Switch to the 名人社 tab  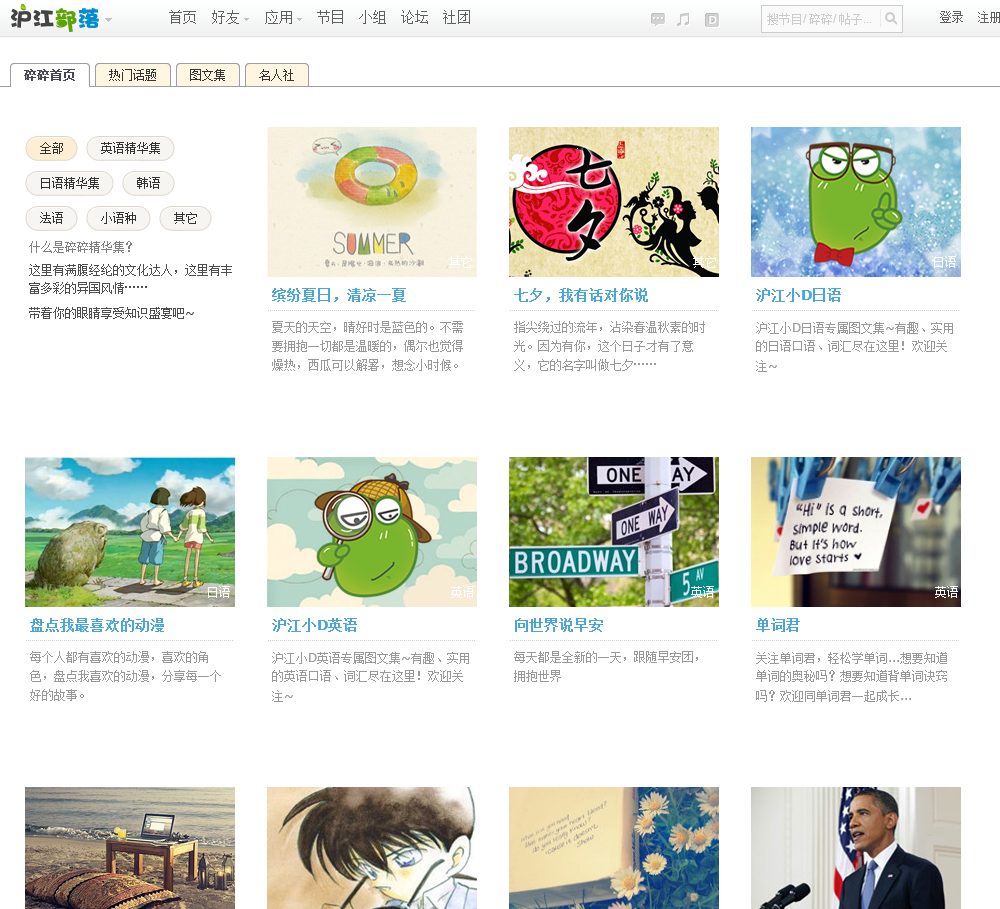pos(277,75)
